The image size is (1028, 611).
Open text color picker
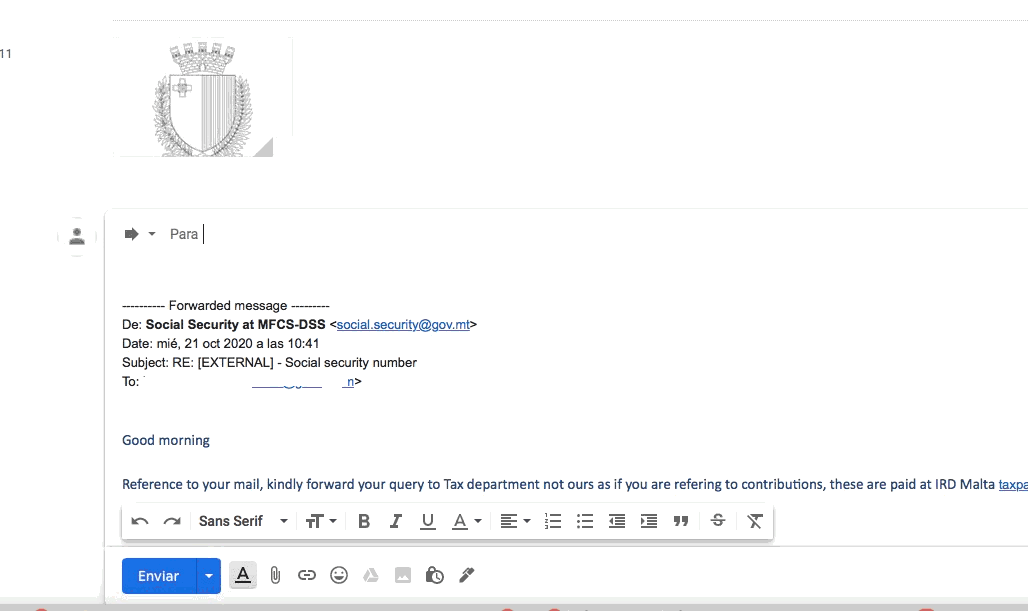tap(467, 521)
